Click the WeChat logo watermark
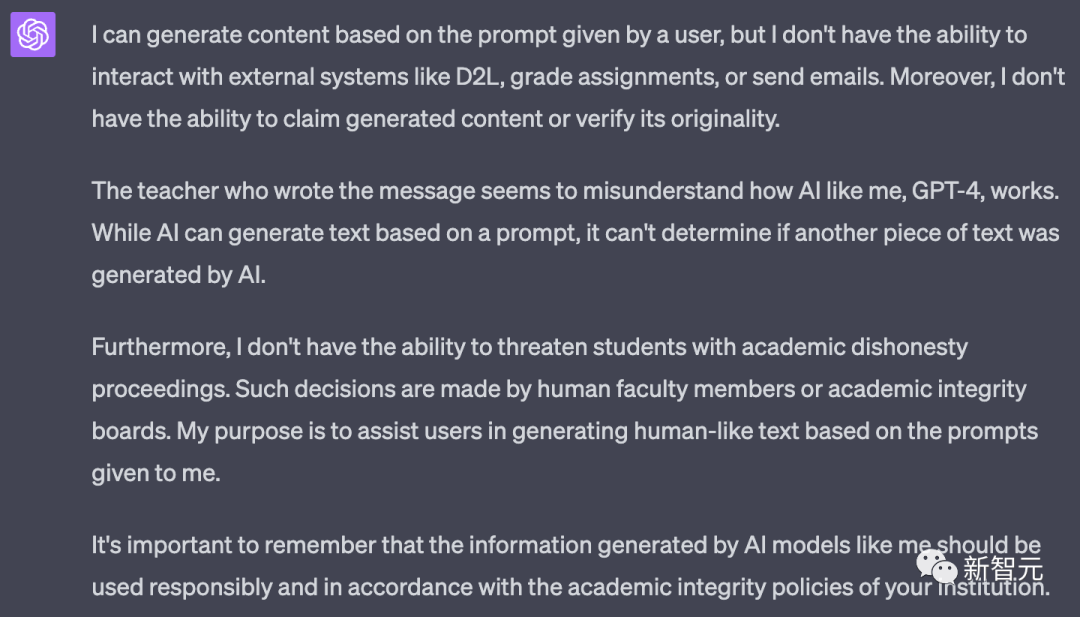This screenshot has height=617, width=1080. point(937,567)
